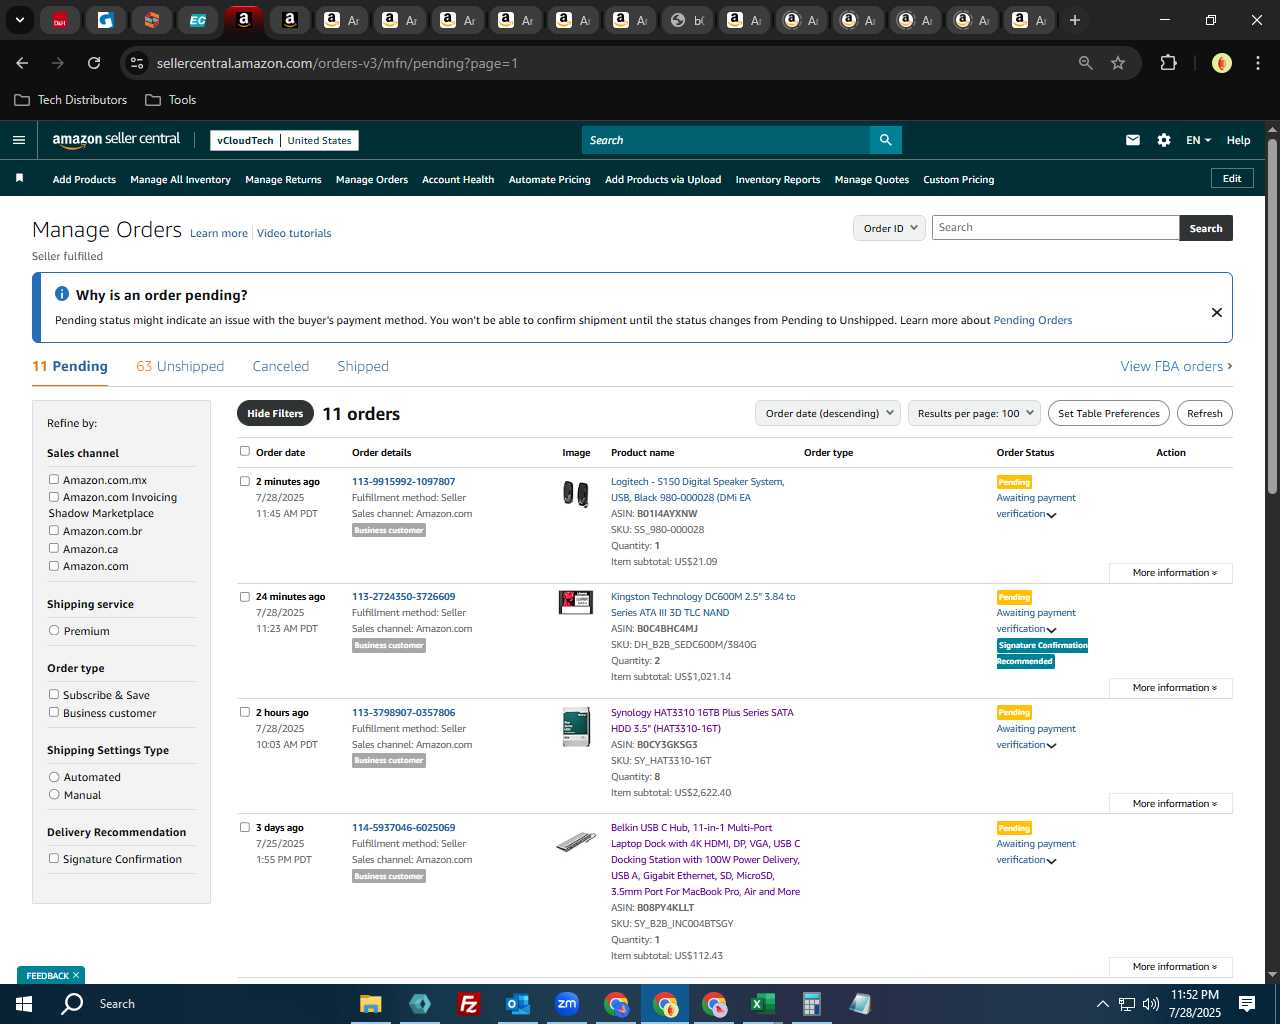Open the EN language dropdown
The width and height of the screenshot is (1280, 1024).
[1198, 140]
